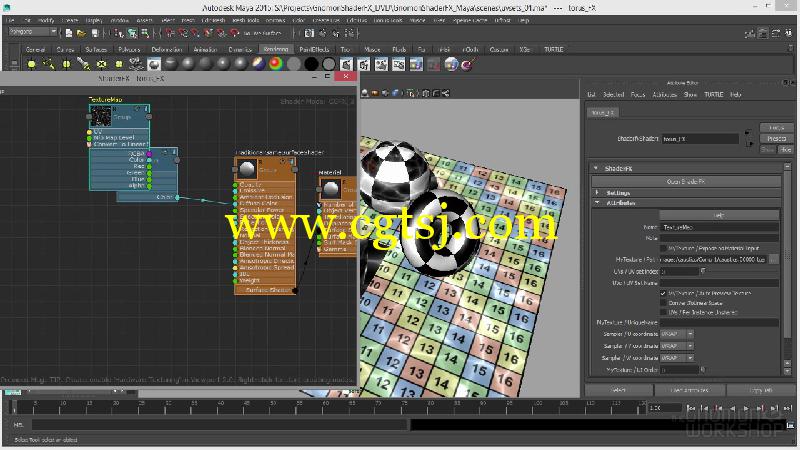Click the Open ShaderFX button
The height and width of the screenshot is (450, 800).
(686, 181)
